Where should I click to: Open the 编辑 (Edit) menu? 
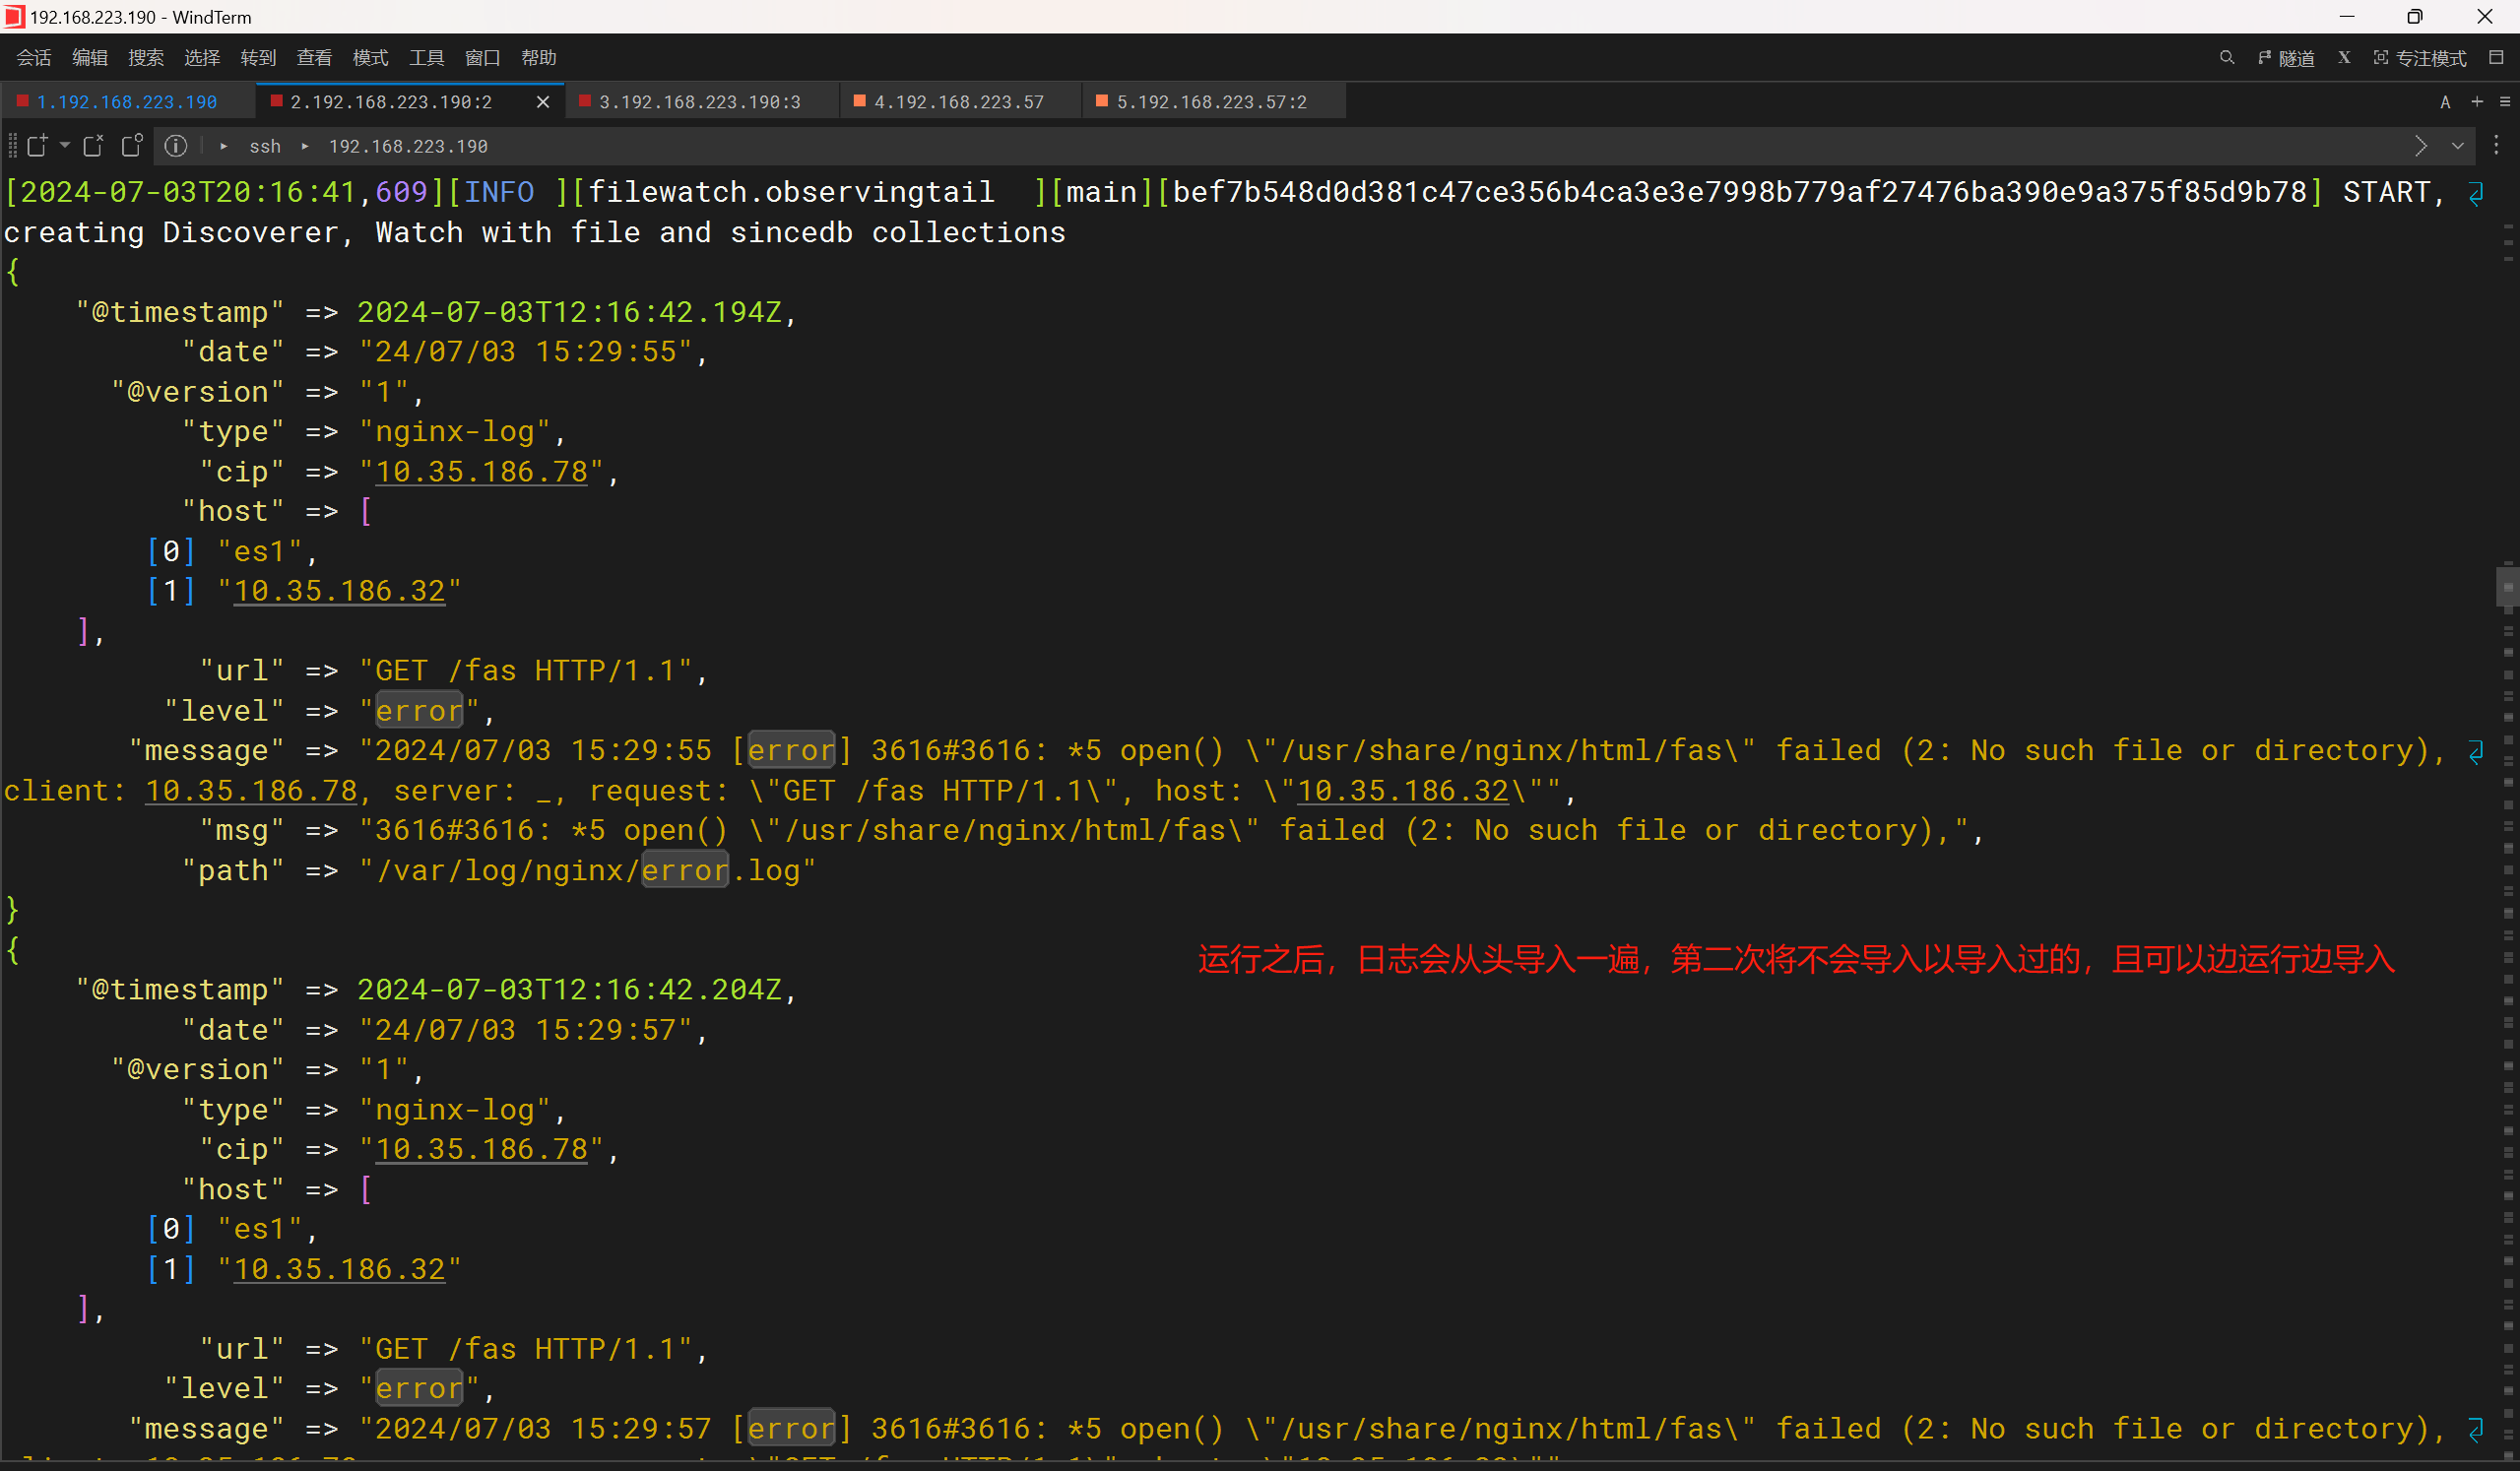point(90,58)
